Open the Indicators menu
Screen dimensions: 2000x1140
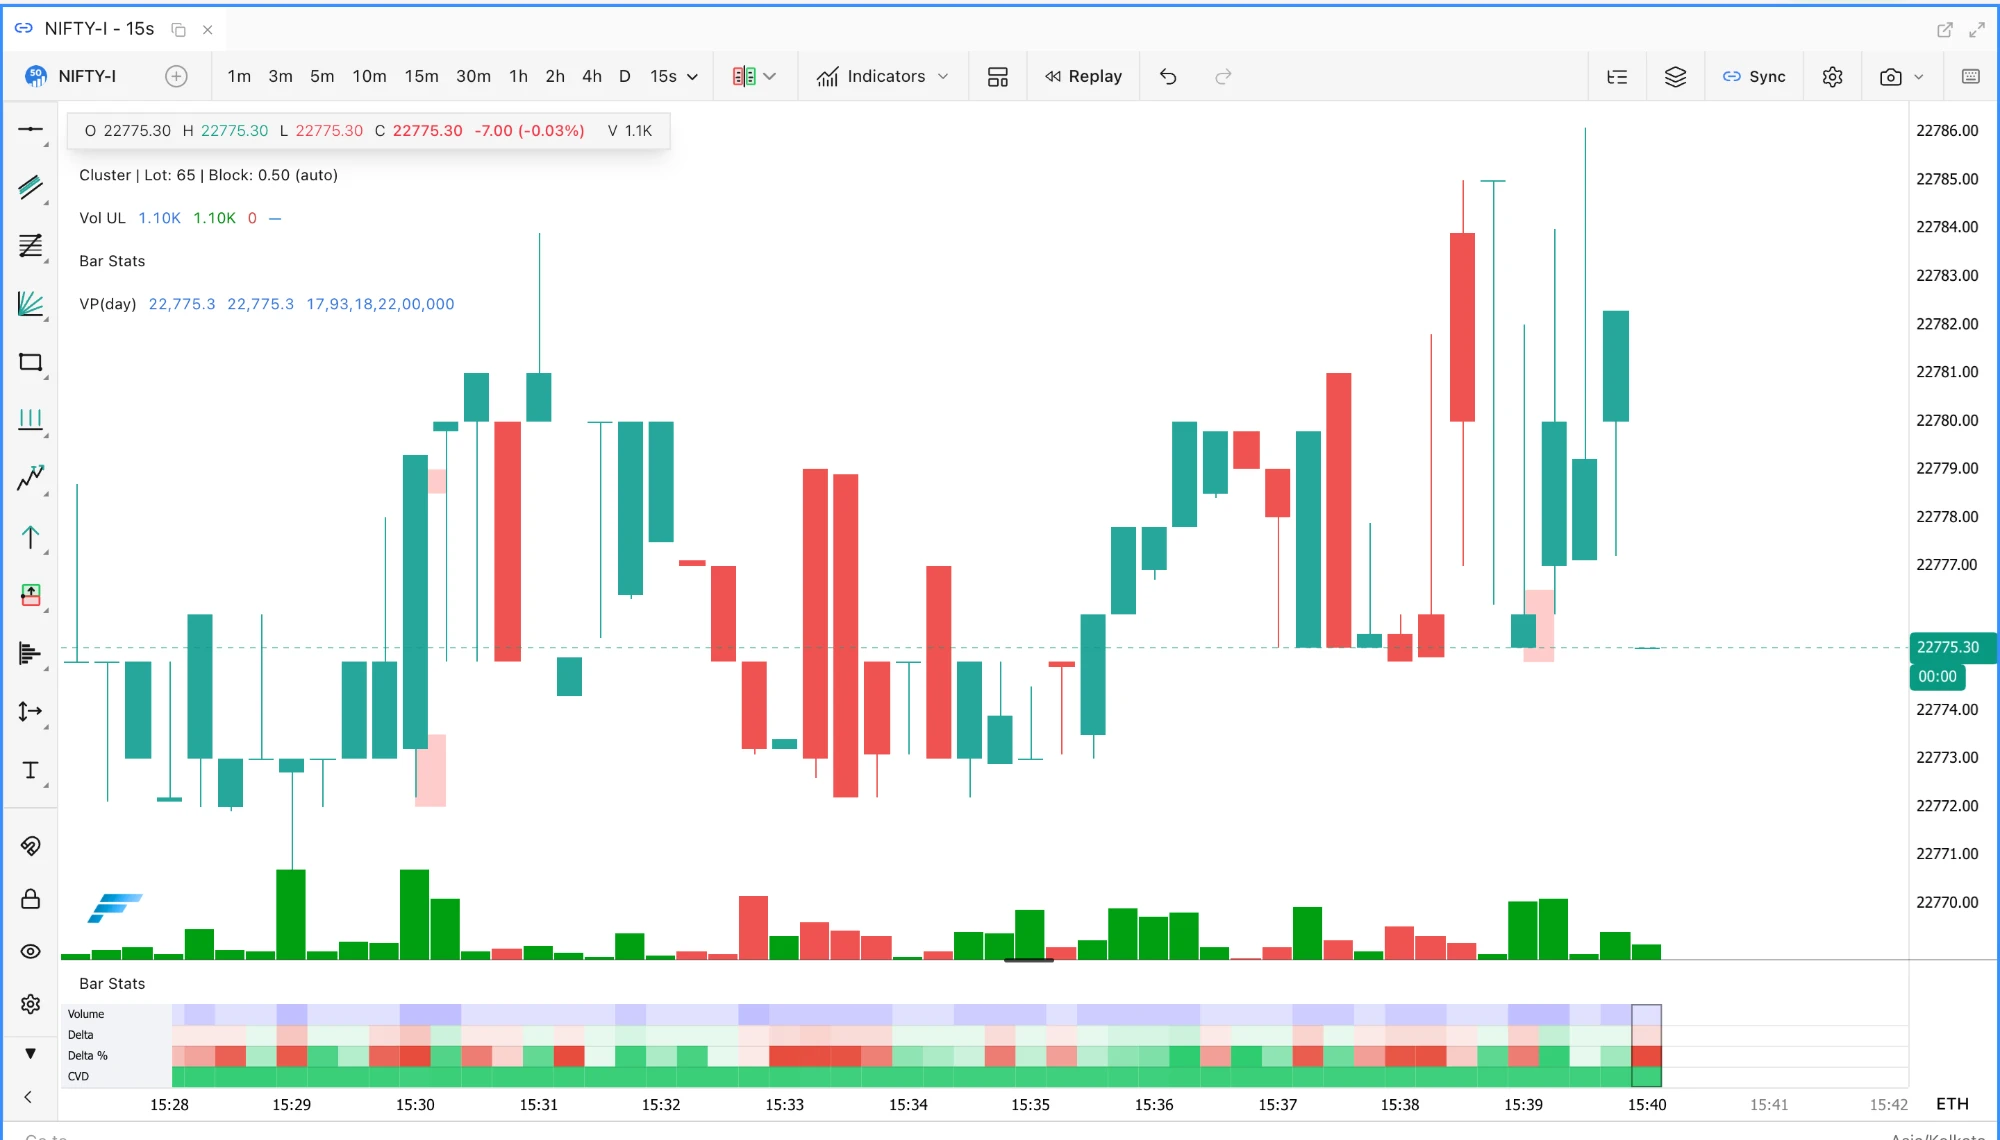(x=882, y=76)
